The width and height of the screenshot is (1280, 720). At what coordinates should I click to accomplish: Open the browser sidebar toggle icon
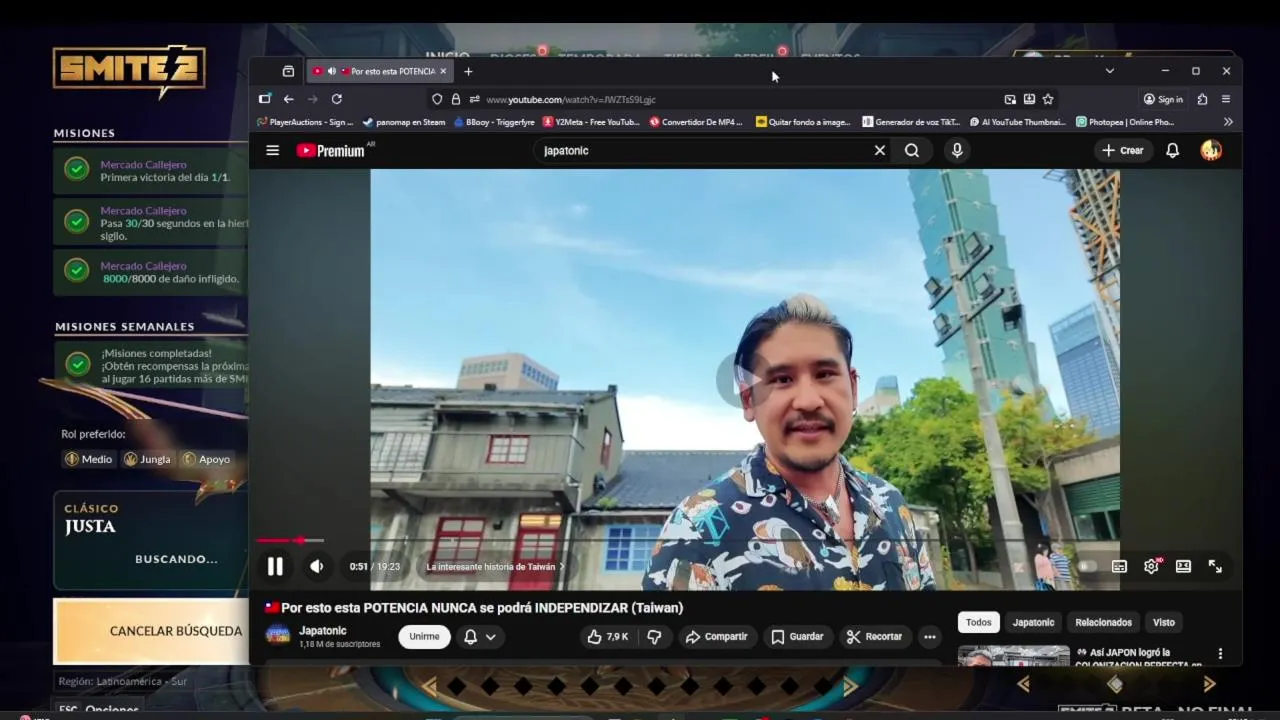point(264,99)
